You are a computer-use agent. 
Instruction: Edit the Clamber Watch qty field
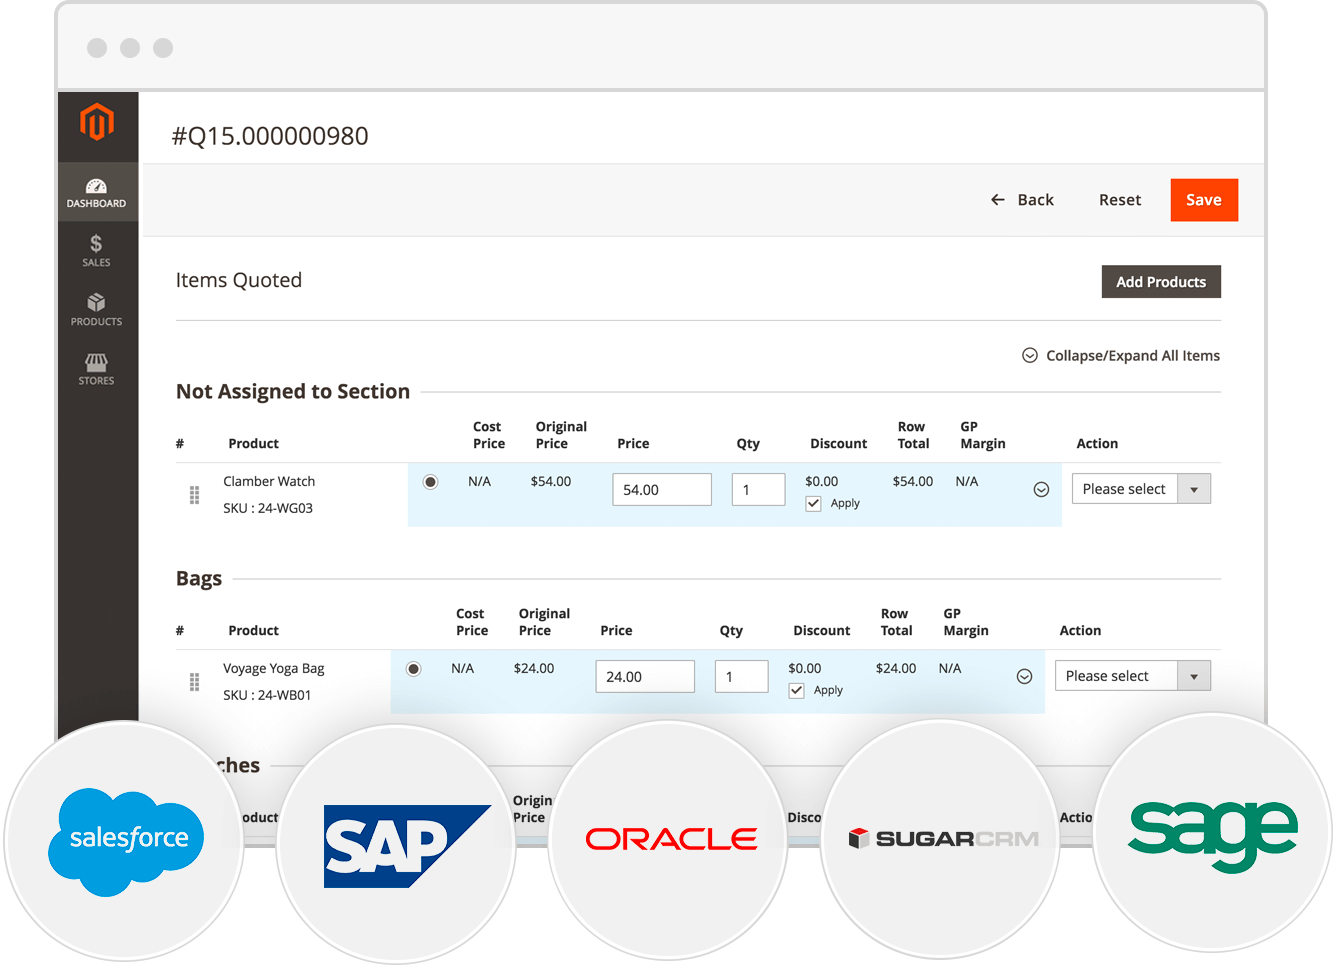[x=758, y=490]
